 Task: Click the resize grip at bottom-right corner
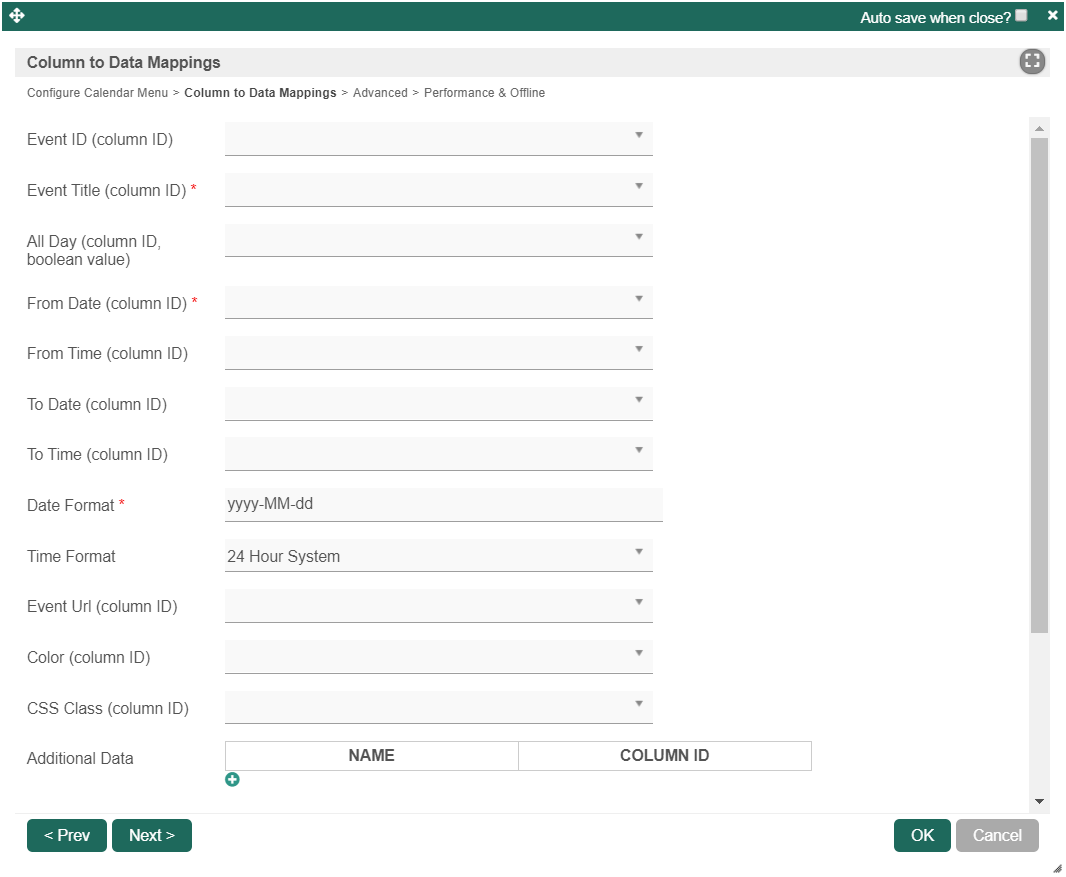1057,868
